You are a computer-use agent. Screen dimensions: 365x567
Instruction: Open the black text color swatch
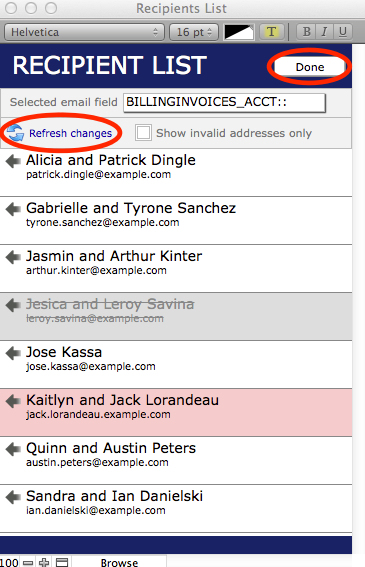coord(239,32)
